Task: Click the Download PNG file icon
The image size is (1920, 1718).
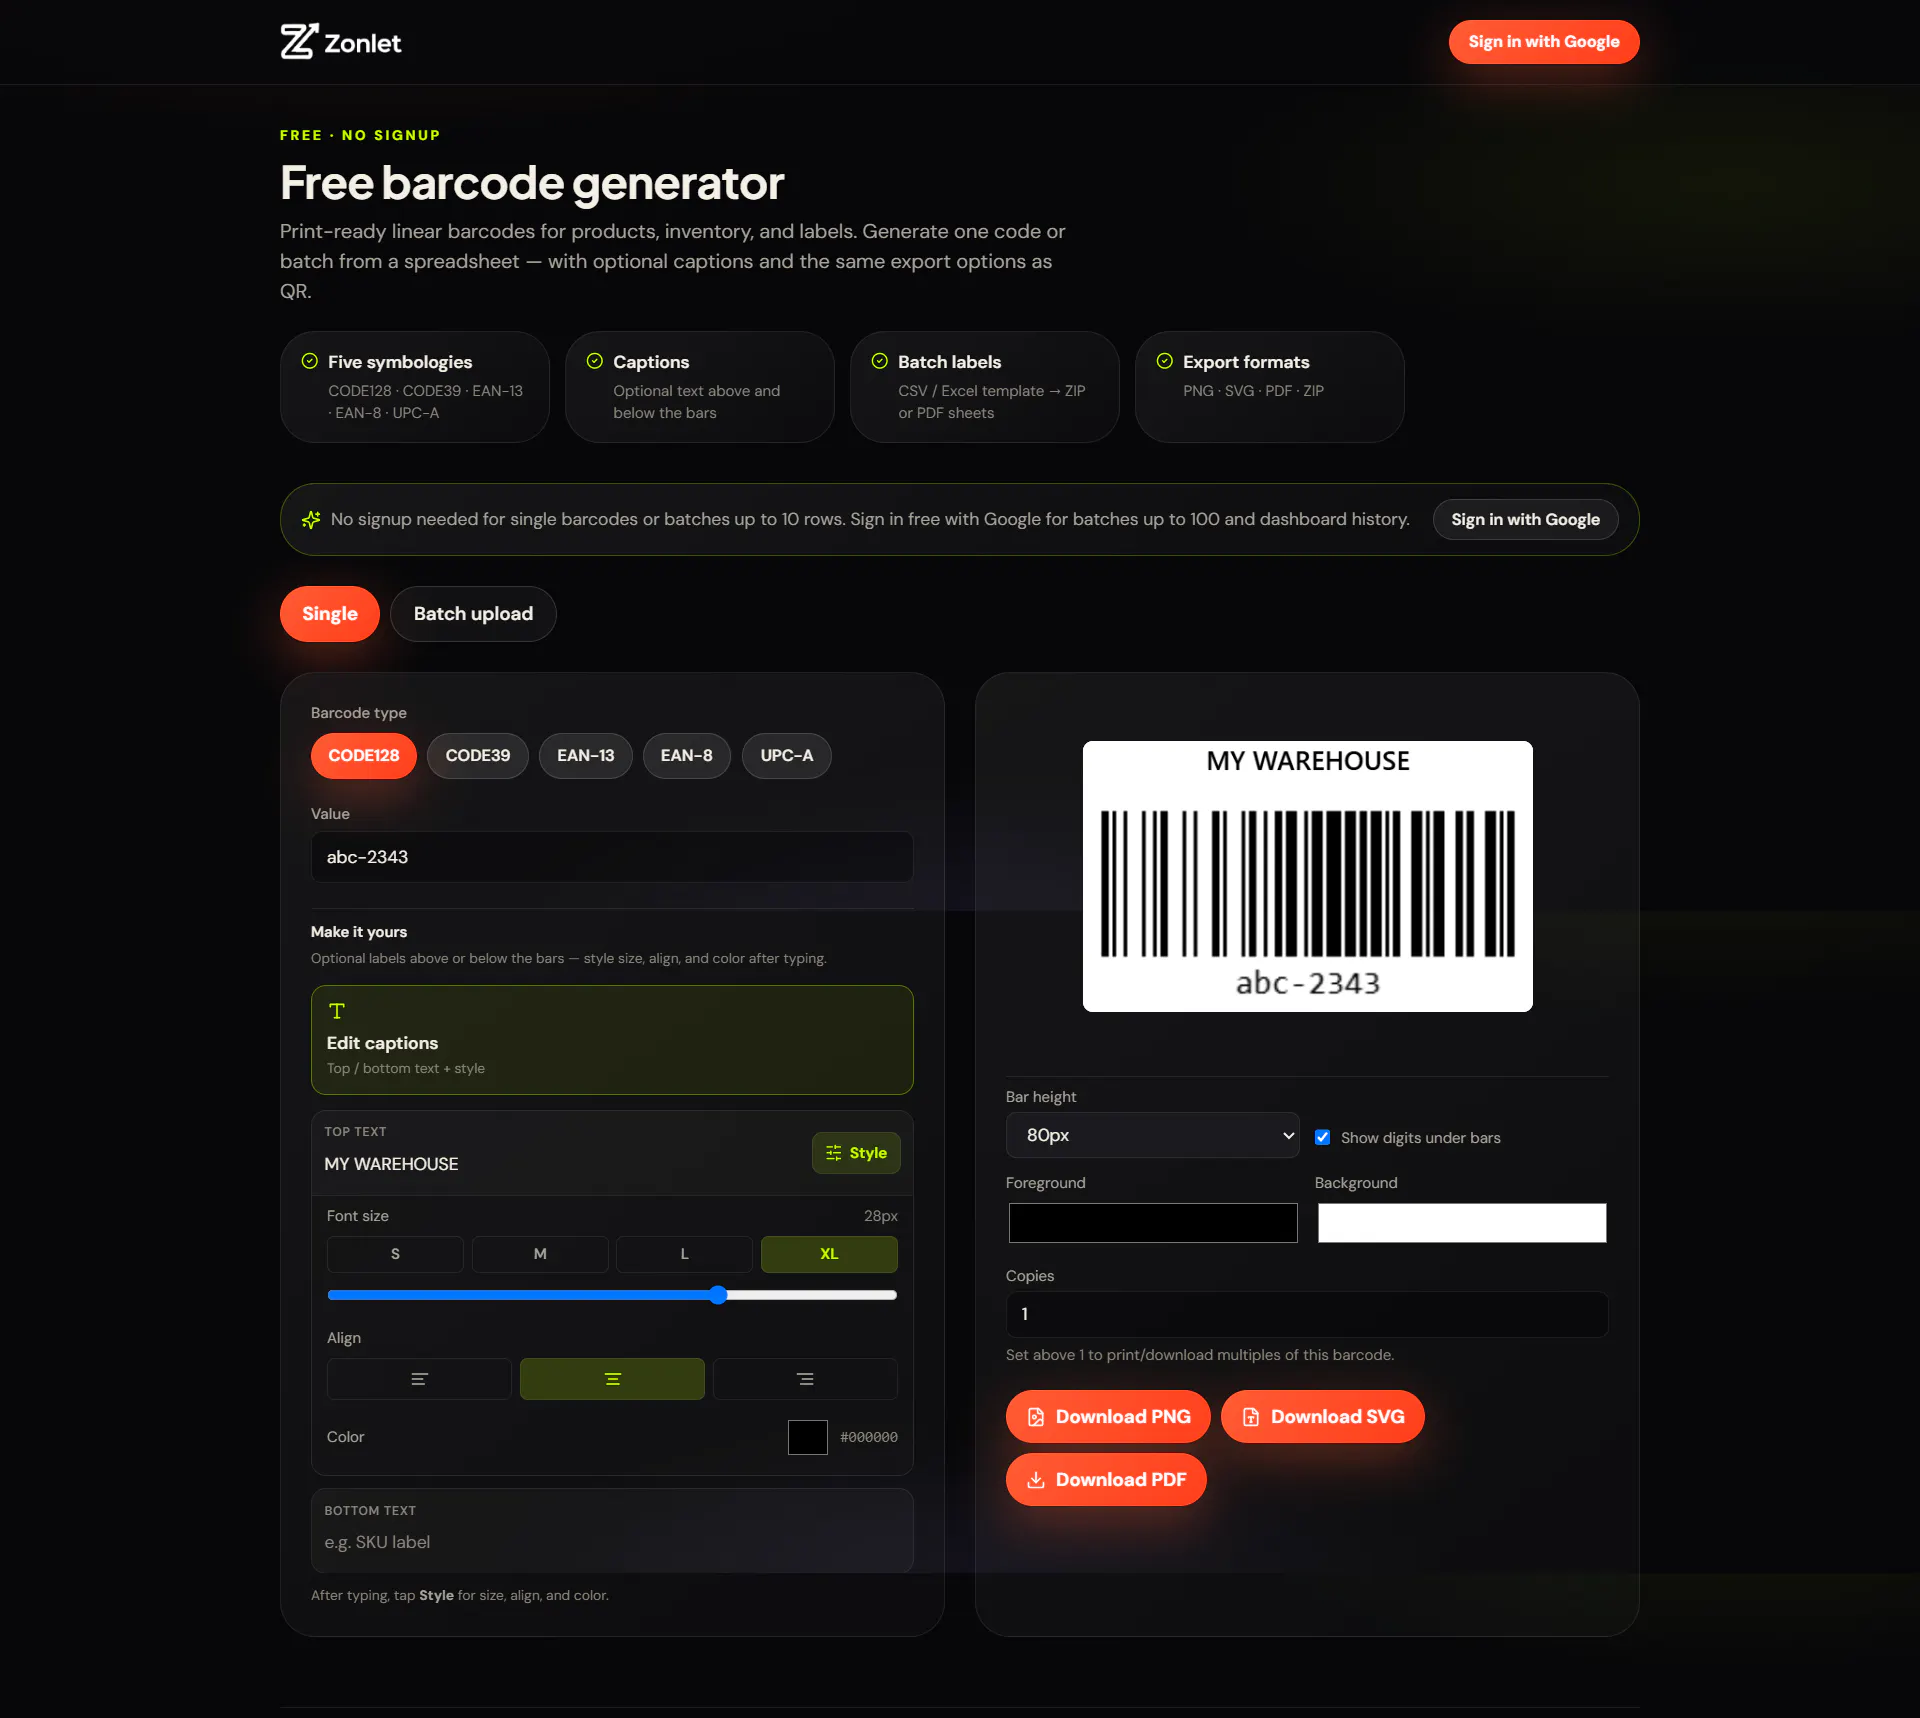Action: pyautogui.click(x=1036, y=1417)
